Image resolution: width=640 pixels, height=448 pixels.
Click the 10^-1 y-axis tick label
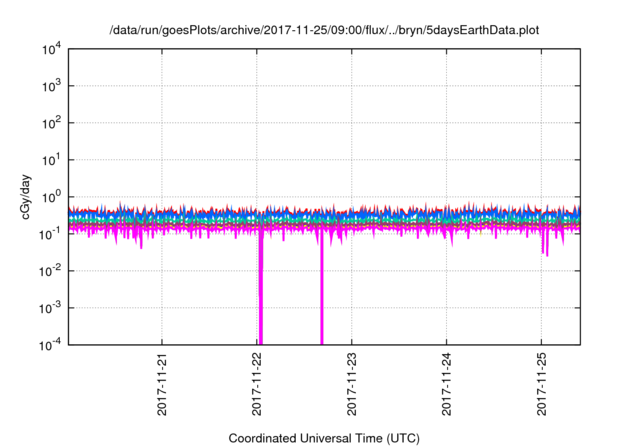pyautogui.click(x=51, y=234)
